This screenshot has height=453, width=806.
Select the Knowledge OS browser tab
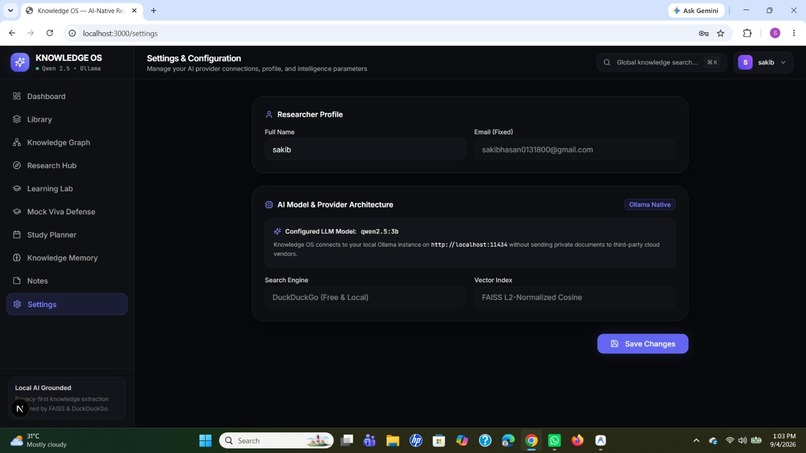(82, 10)
